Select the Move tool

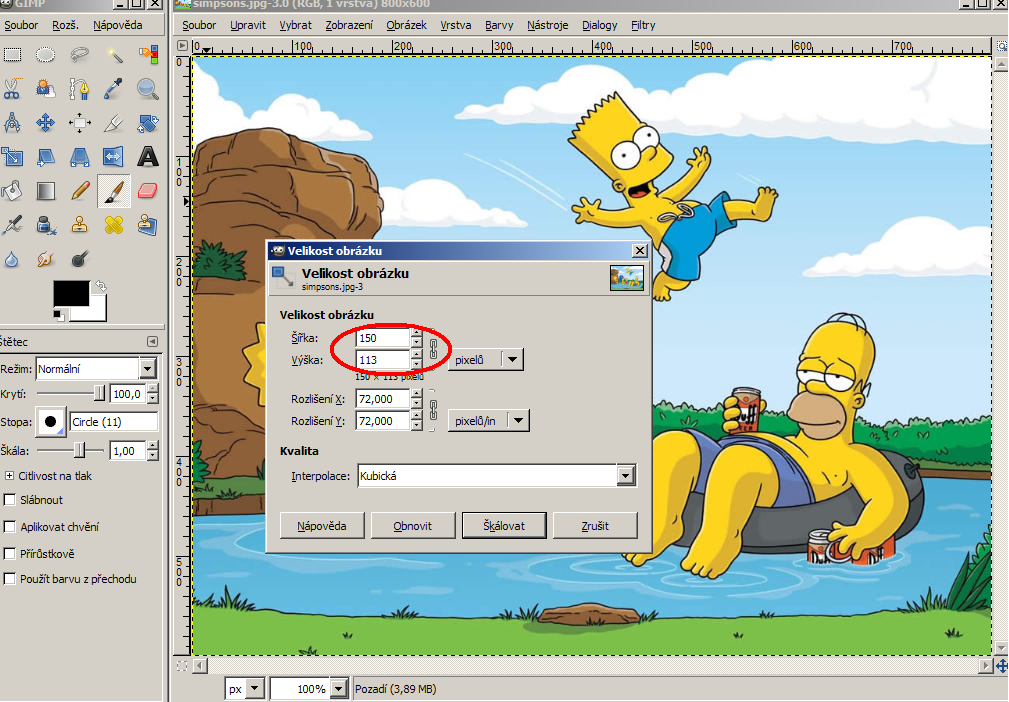(45, 123)
